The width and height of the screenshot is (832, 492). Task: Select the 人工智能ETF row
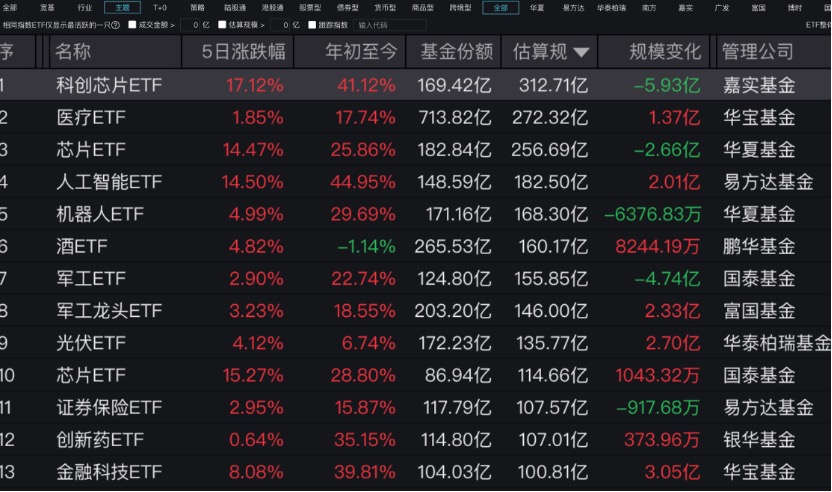pos(416,182)
